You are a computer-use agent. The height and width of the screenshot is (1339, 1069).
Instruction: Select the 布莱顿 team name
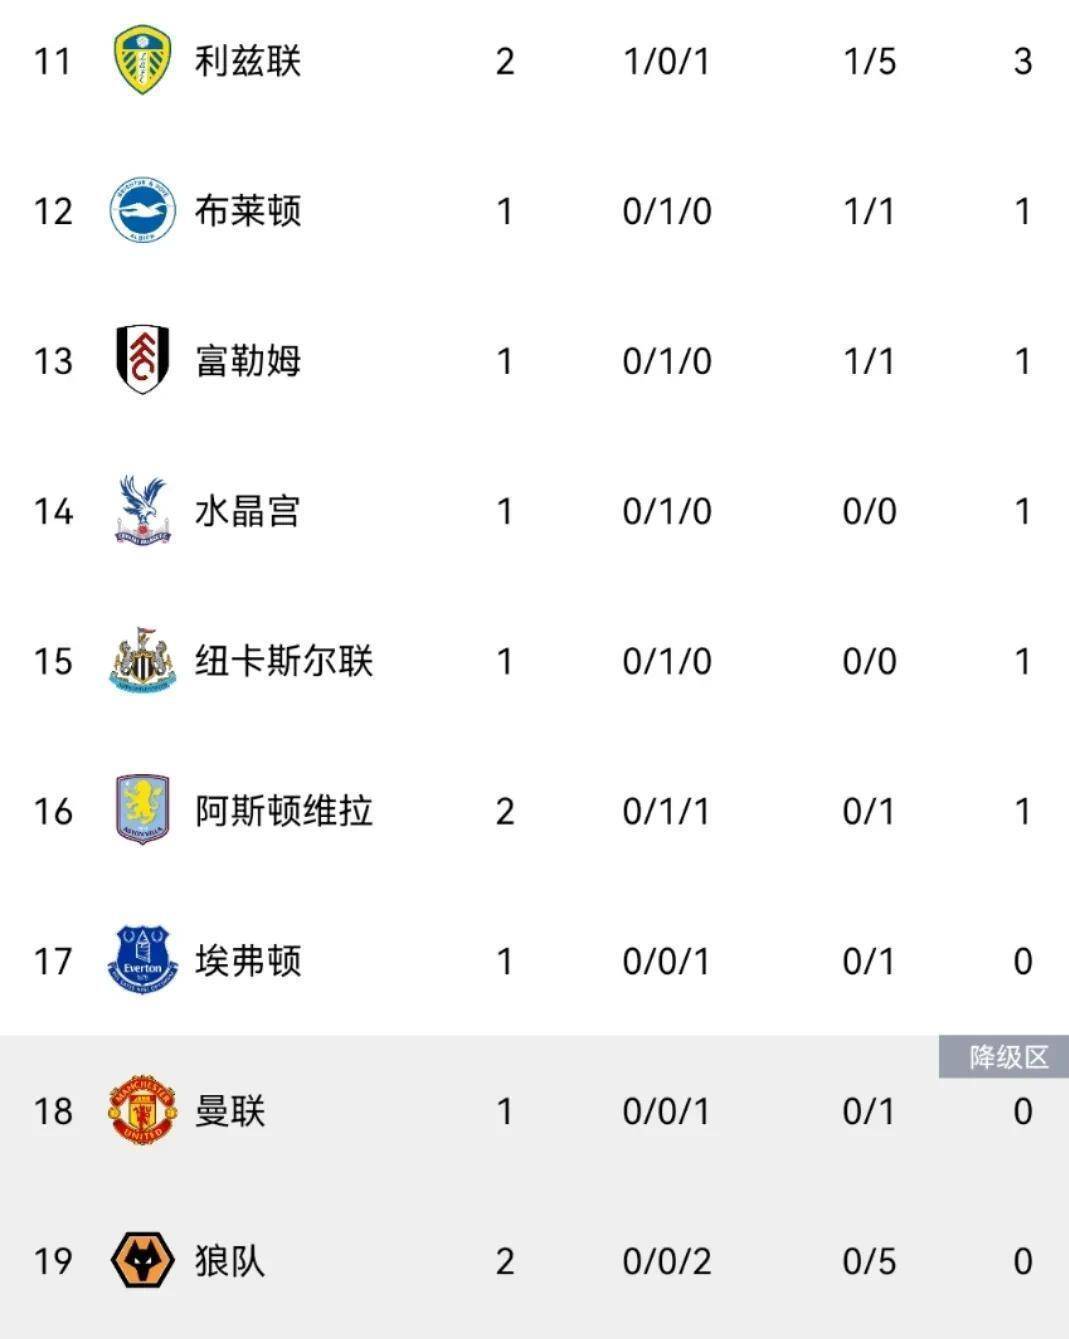(247, 211)
